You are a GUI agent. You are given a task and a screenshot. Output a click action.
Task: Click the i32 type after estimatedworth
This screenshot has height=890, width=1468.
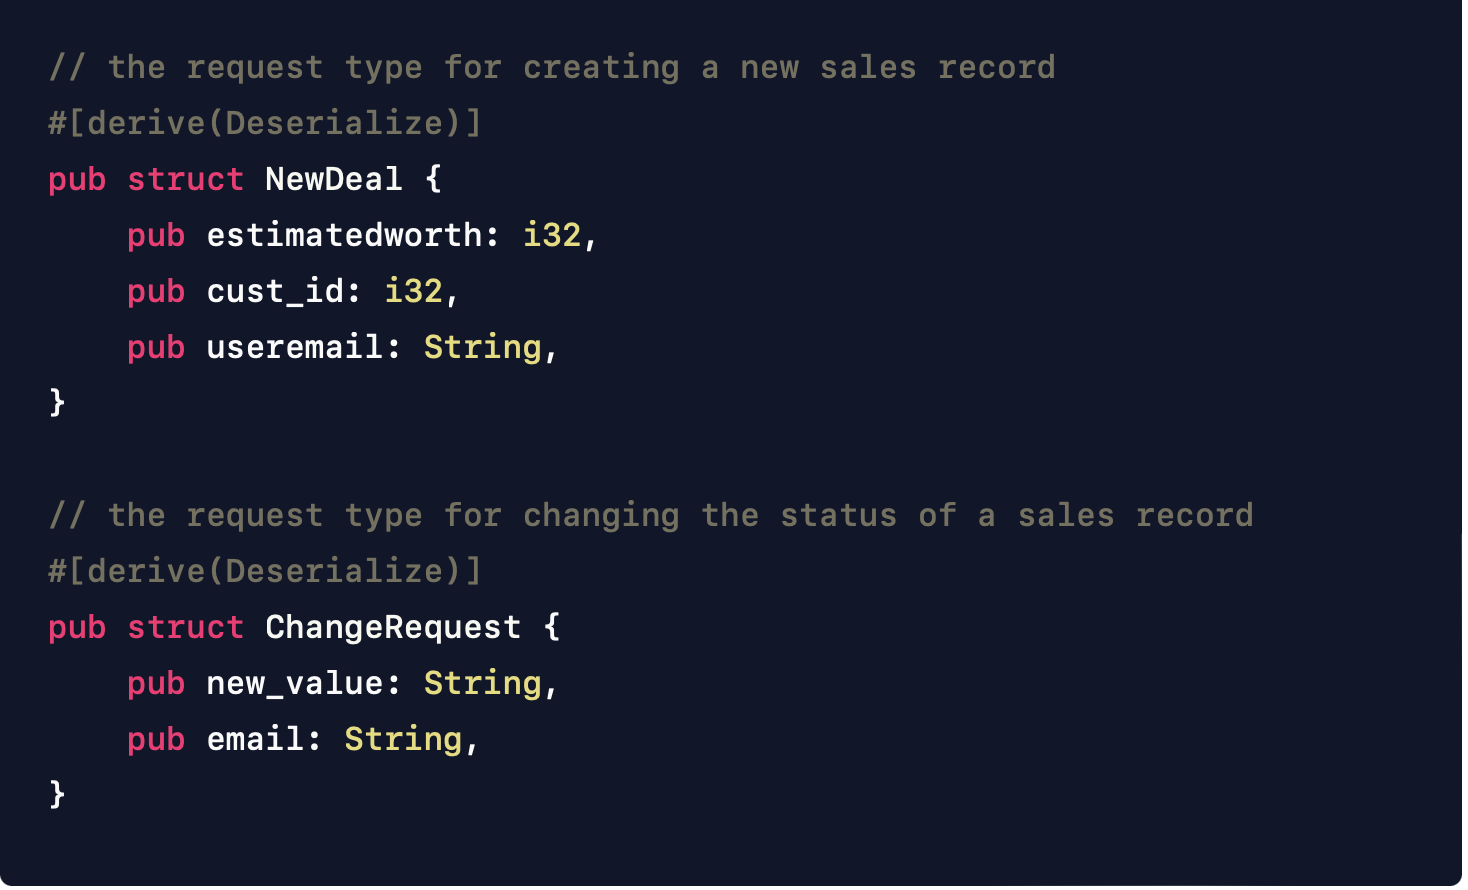tap(552, 235)
